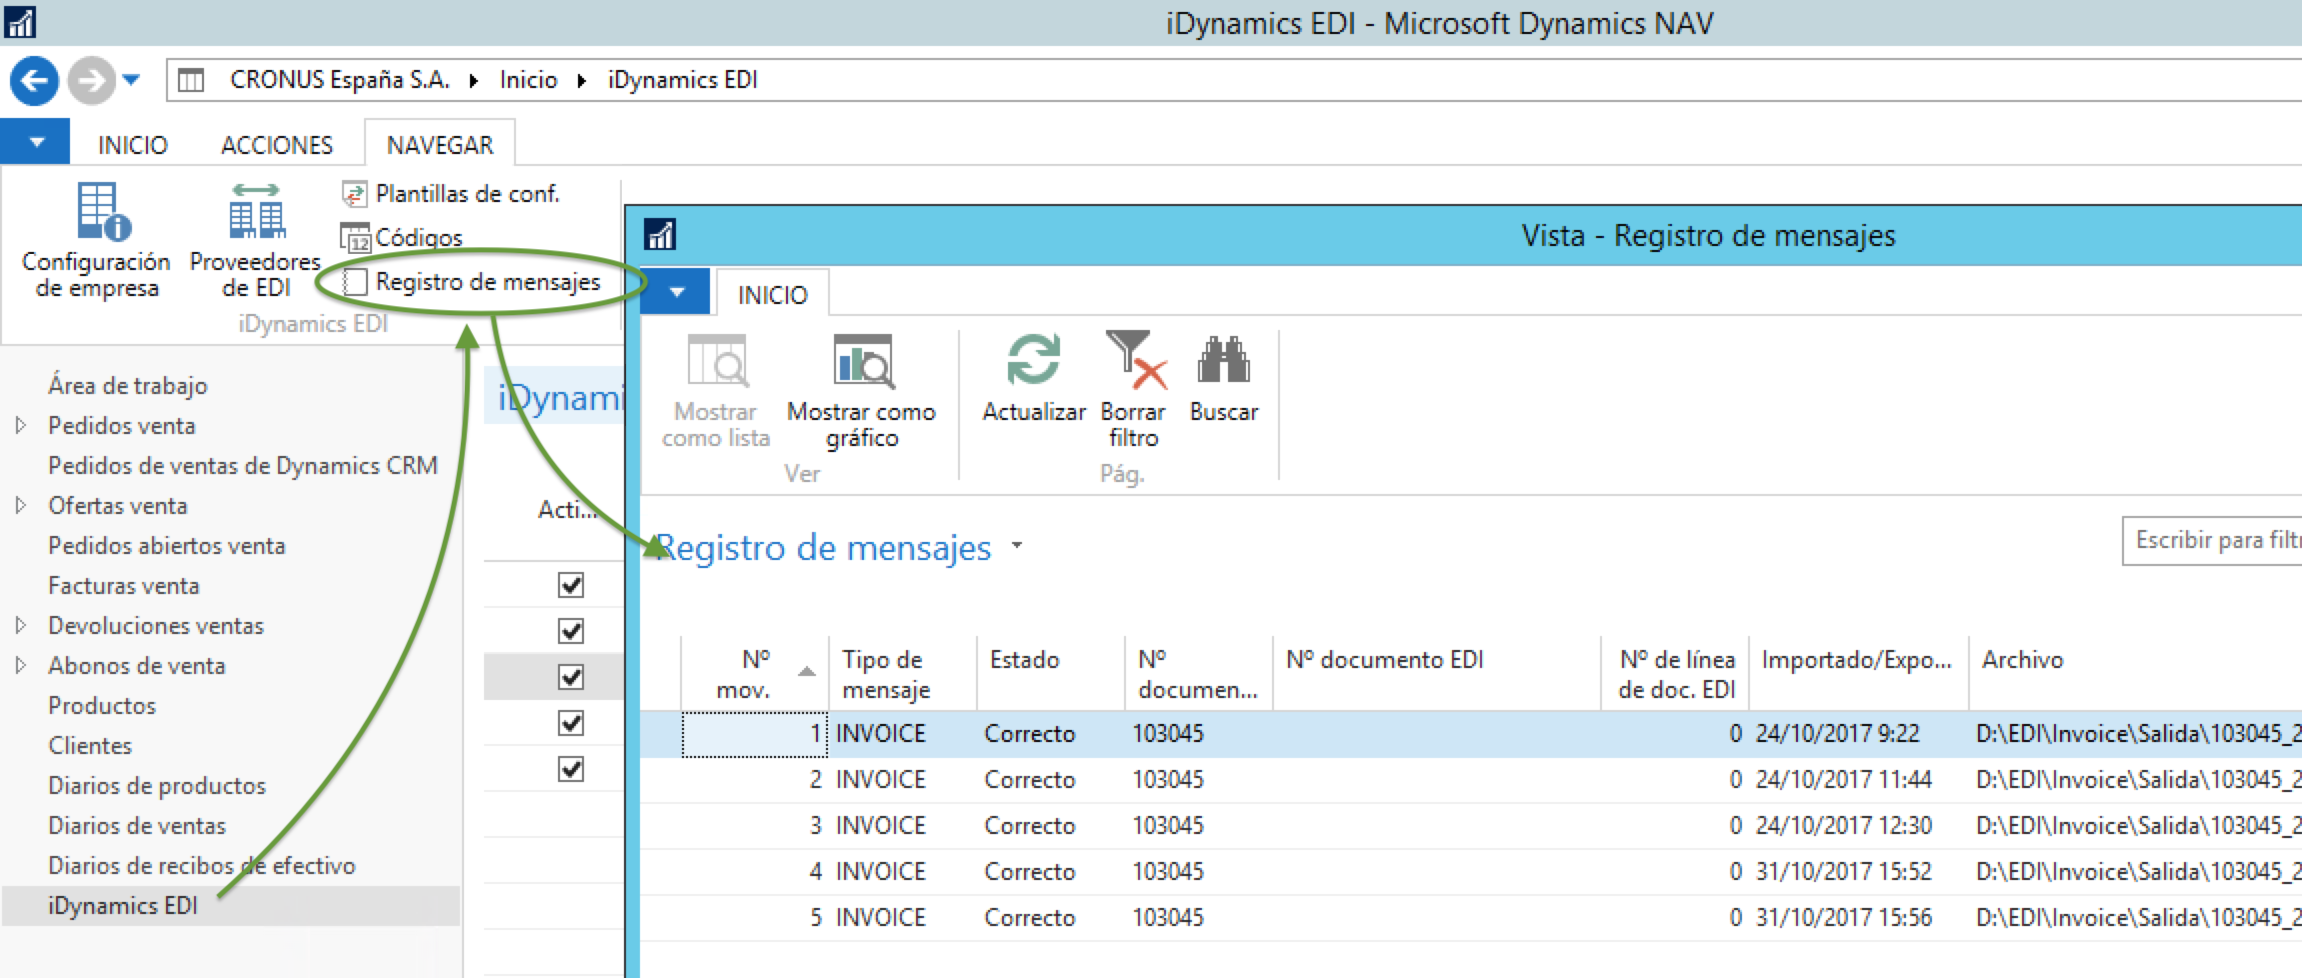Expand the arrow after CRONUS España S.A.
This screenshot has width=2302, height=978.
click(x=474, y=80)
